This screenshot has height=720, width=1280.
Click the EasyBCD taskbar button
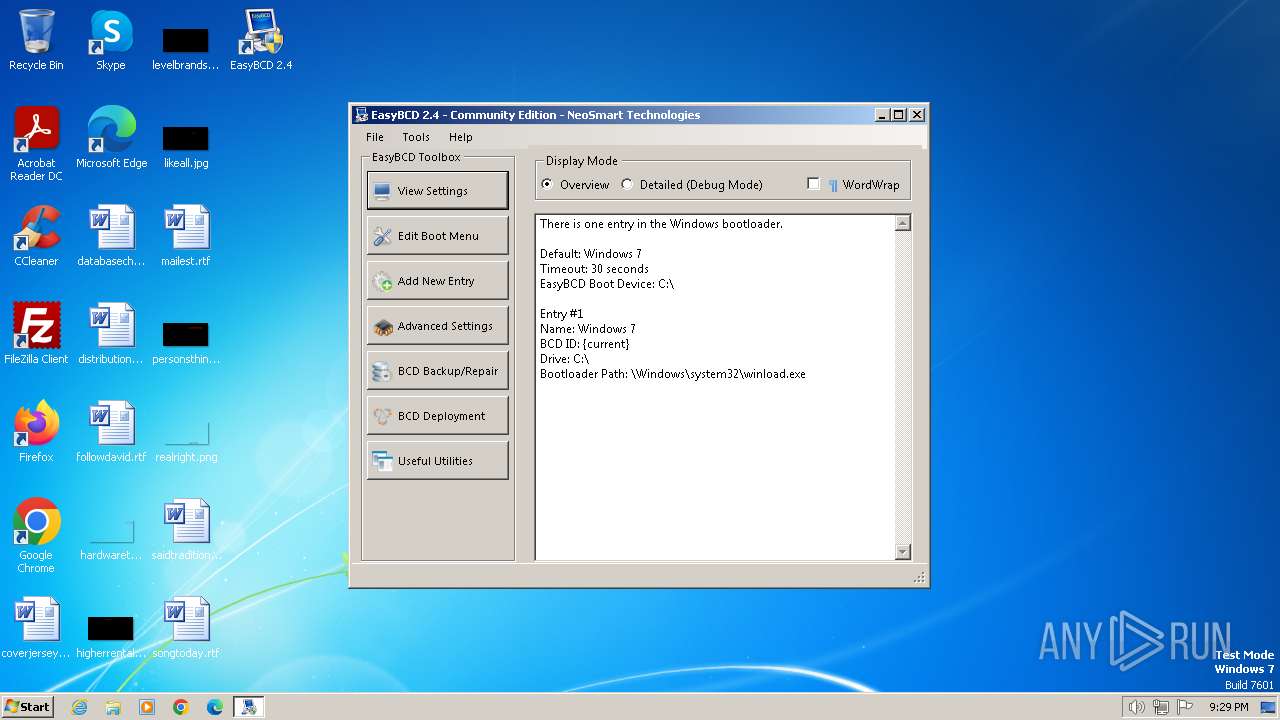(x=249, y=707)
